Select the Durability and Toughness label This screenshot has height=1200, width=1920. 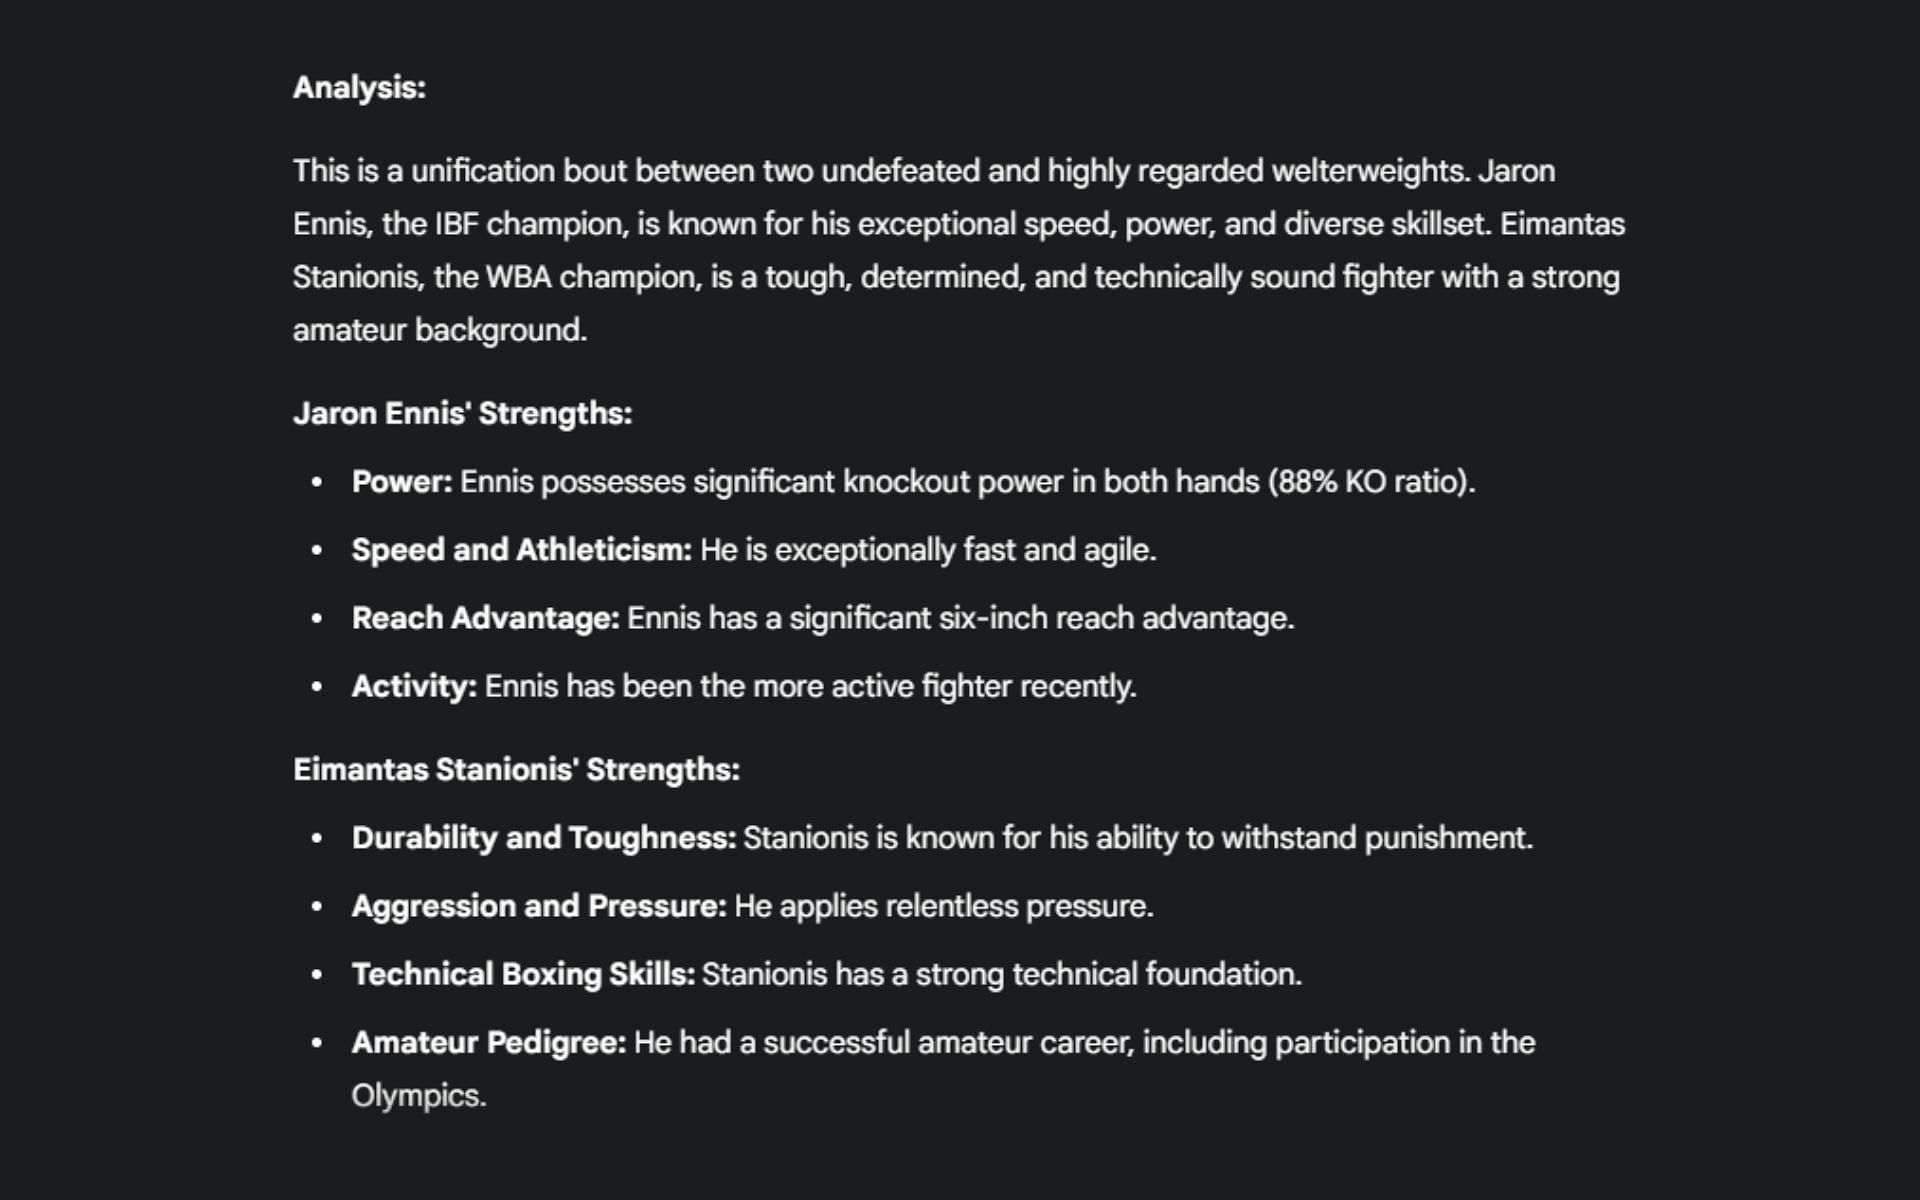543,838
